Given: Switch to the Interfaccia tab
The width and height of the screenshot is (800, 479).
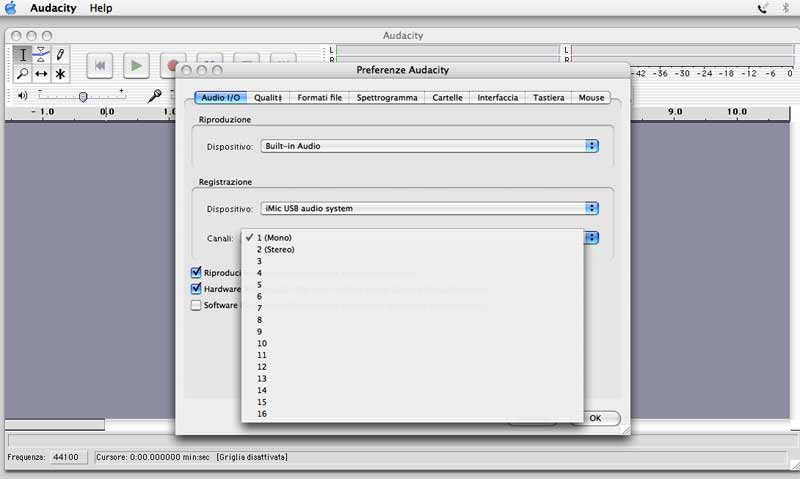Looking at the screenshot, I should [x=497, y=97].
